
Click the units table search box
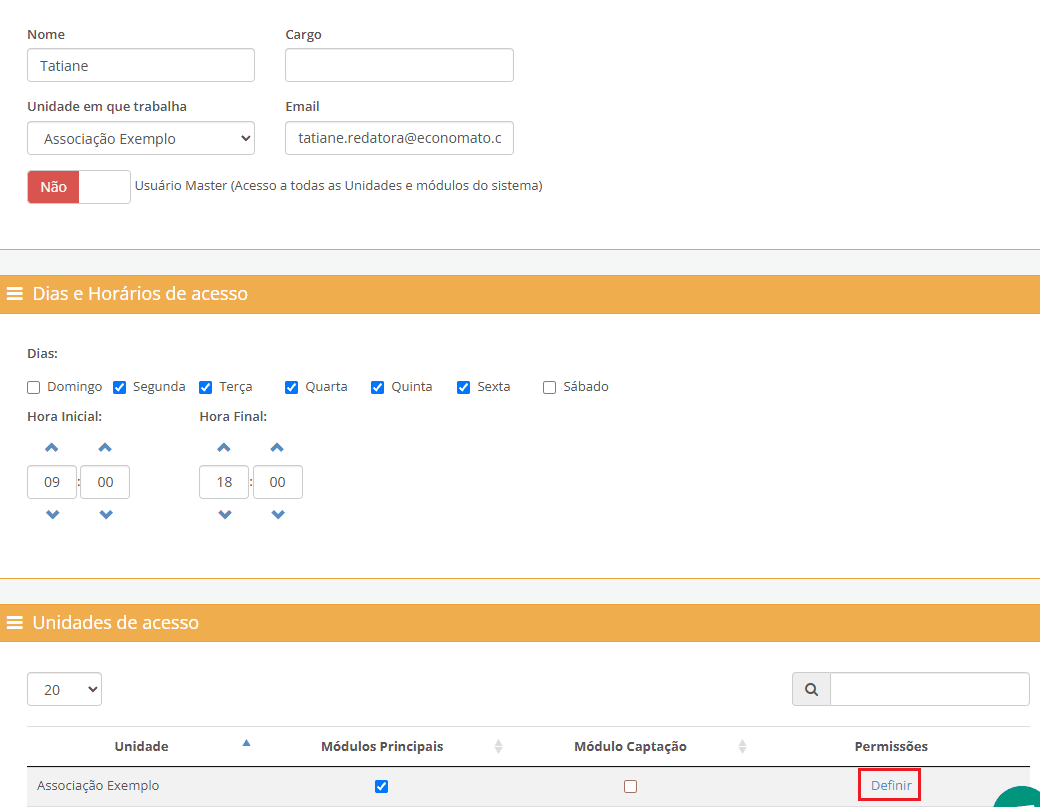point(930,690)
